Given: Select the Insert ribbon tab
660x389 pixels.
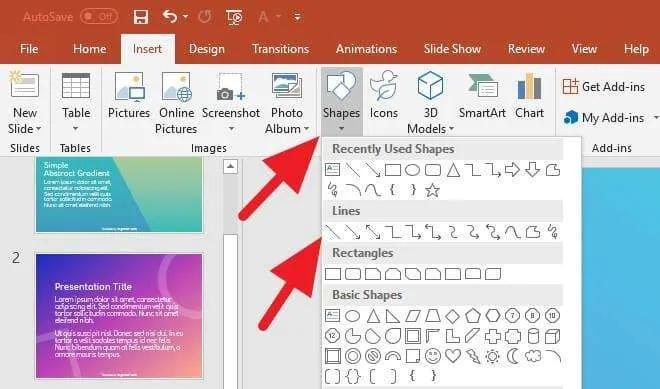Looking at the screenshot, I should pyautogui.click(x=147, y=49).
